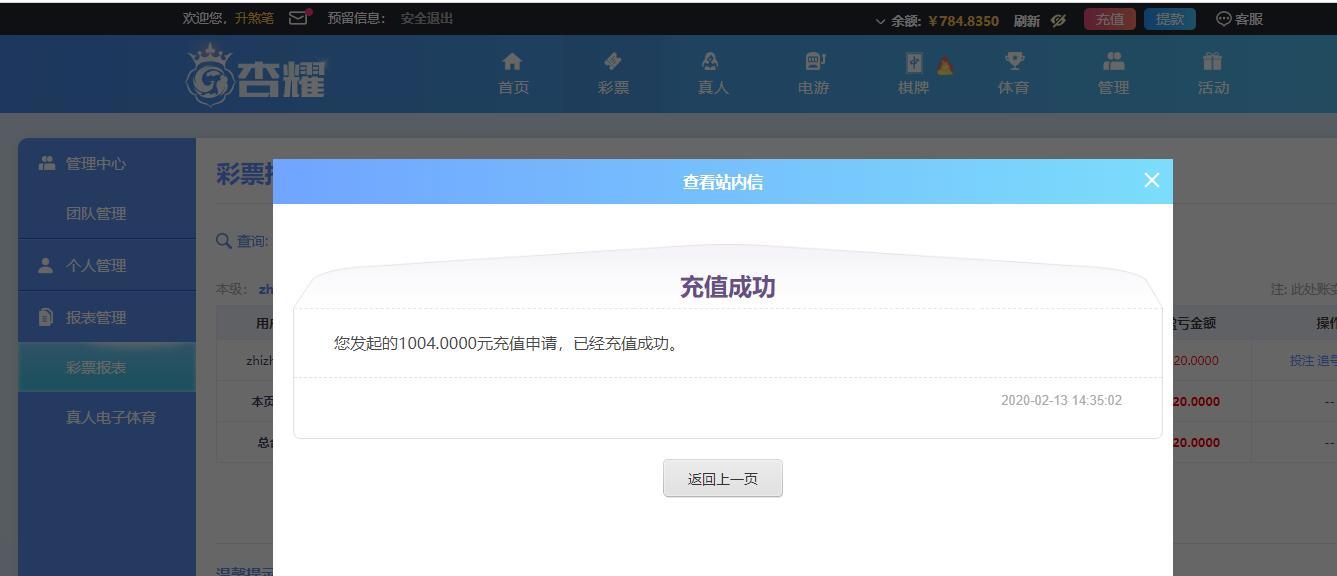
Task: Toggle balance visibility eye icon
Action: 1058,20
